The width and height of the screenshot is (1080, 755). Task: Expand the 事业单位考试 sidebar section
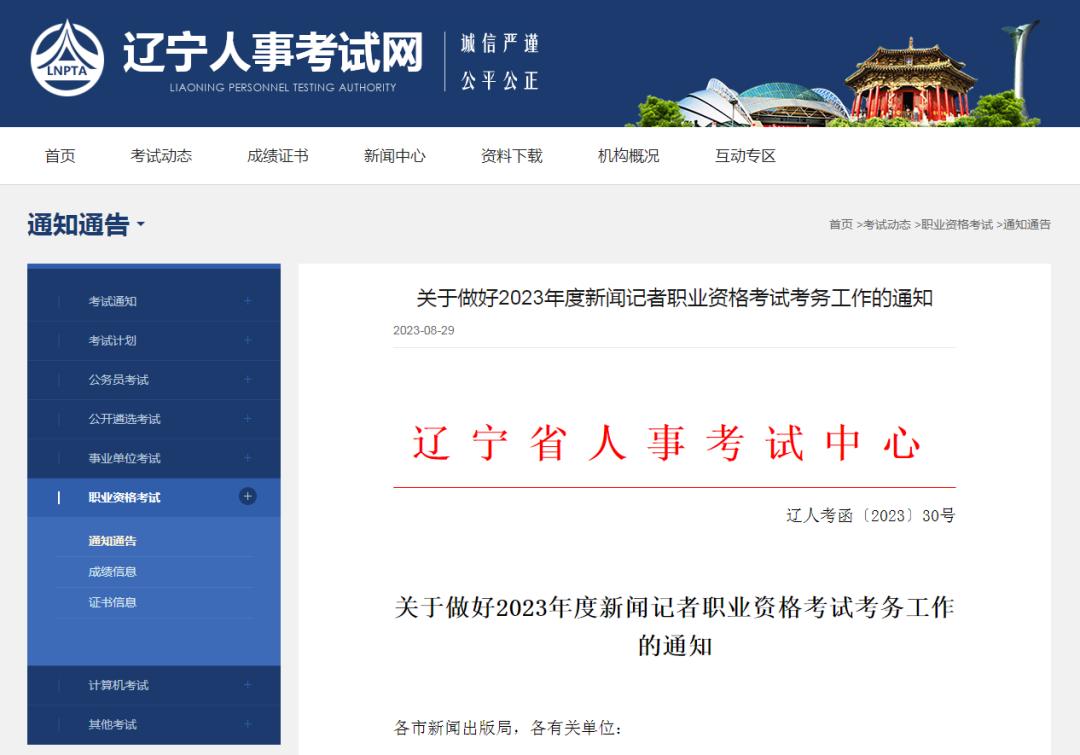[246, 457]
